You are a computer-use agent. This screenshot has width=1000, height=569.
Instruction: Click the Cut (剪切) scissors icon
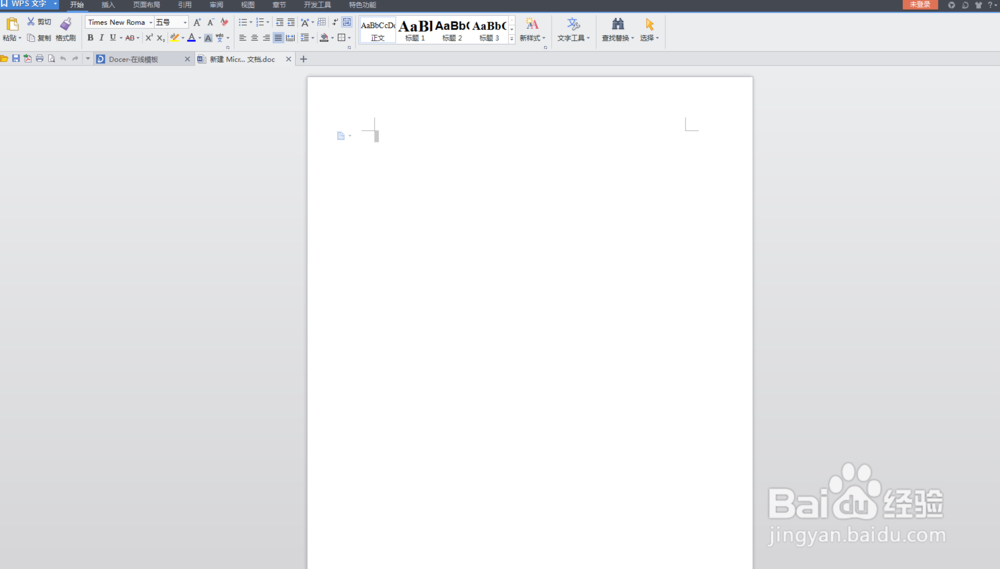pyautogui.click(x=31, y=22)
